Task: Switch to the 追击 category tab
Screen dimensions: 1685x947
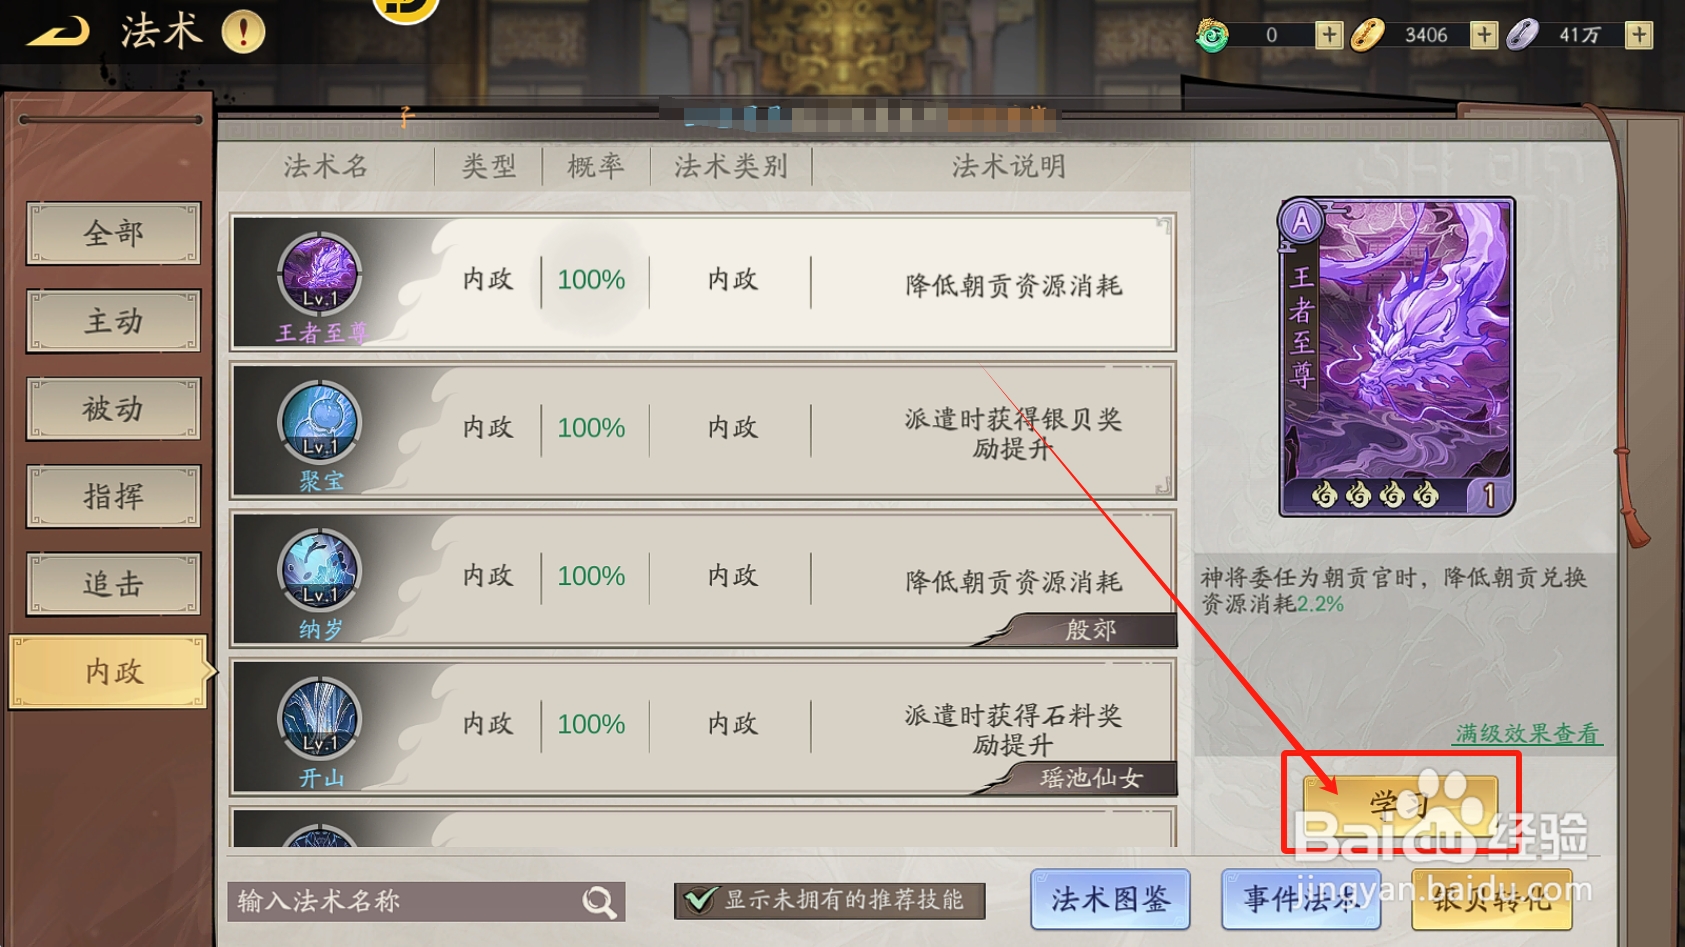Action: pyautogui.click(x=113, y=584)
